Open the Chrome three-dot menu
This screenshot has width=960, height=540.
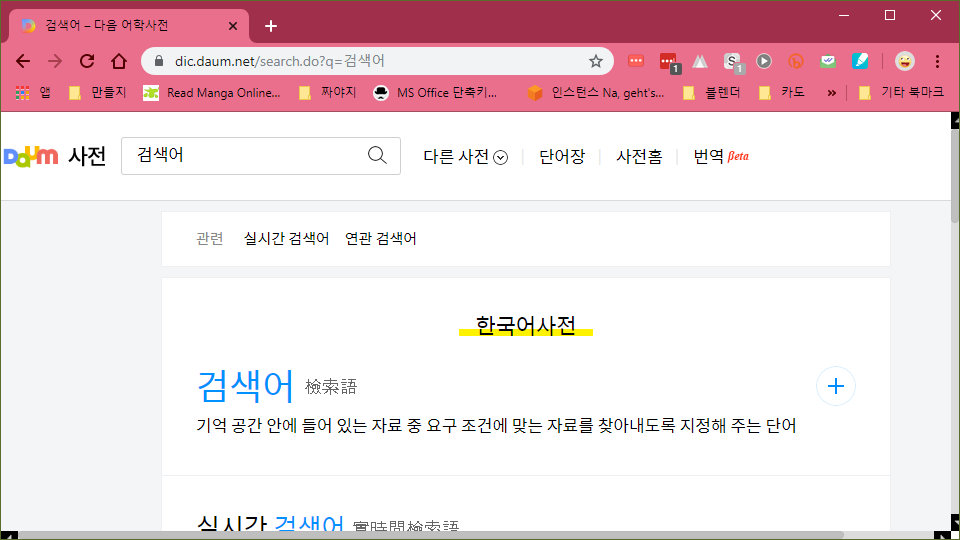[937, 61]
